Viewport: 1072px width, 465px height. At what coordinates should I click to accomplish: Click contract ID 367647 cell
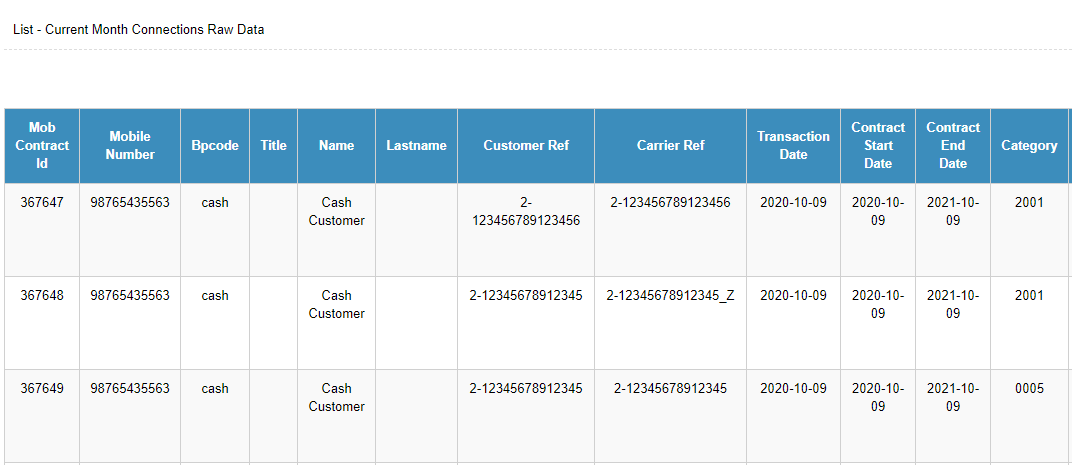(42, 202)
